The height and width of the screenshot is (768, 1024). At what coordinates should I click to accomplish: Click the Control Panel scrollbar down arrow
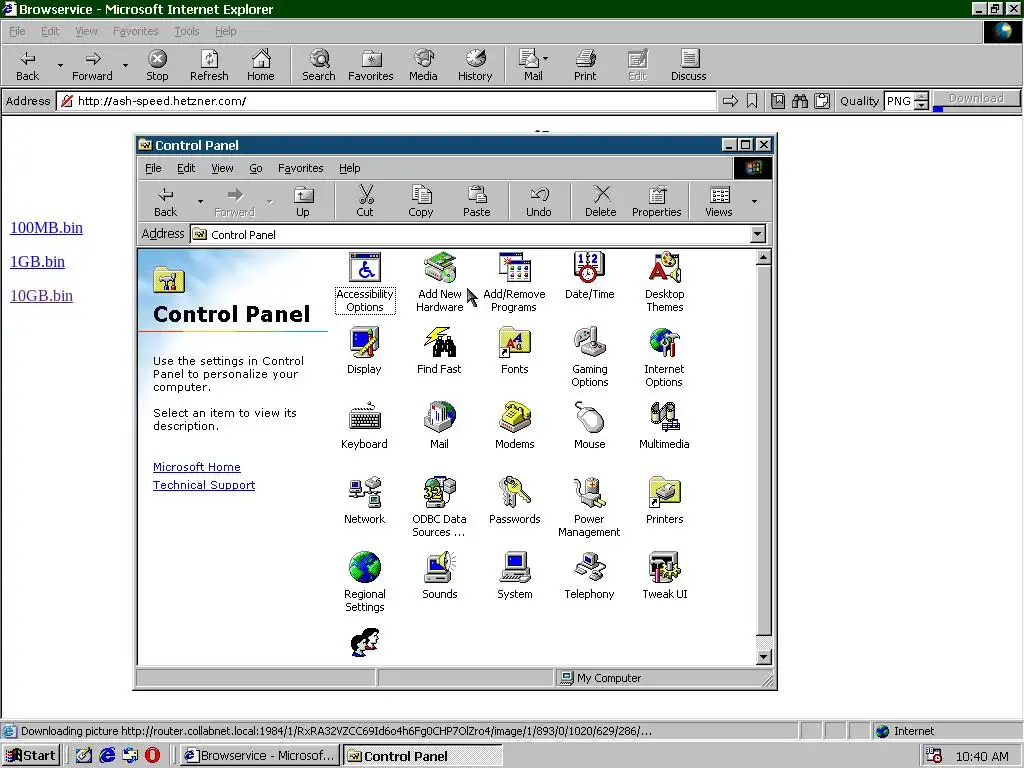[x=763, y=657]
